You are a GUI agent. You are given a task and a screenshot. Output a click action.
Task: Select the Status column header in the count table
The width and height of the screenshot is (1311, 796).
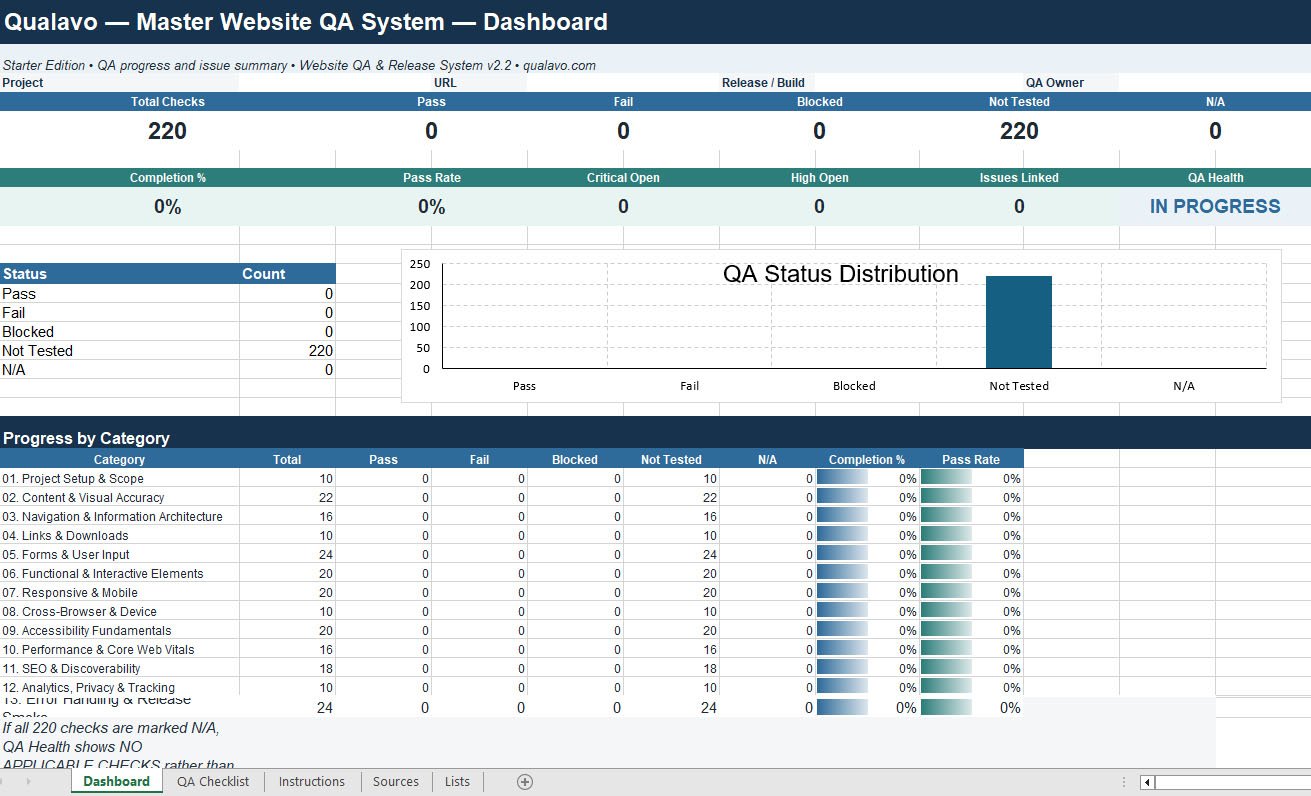tap(119, 274)
